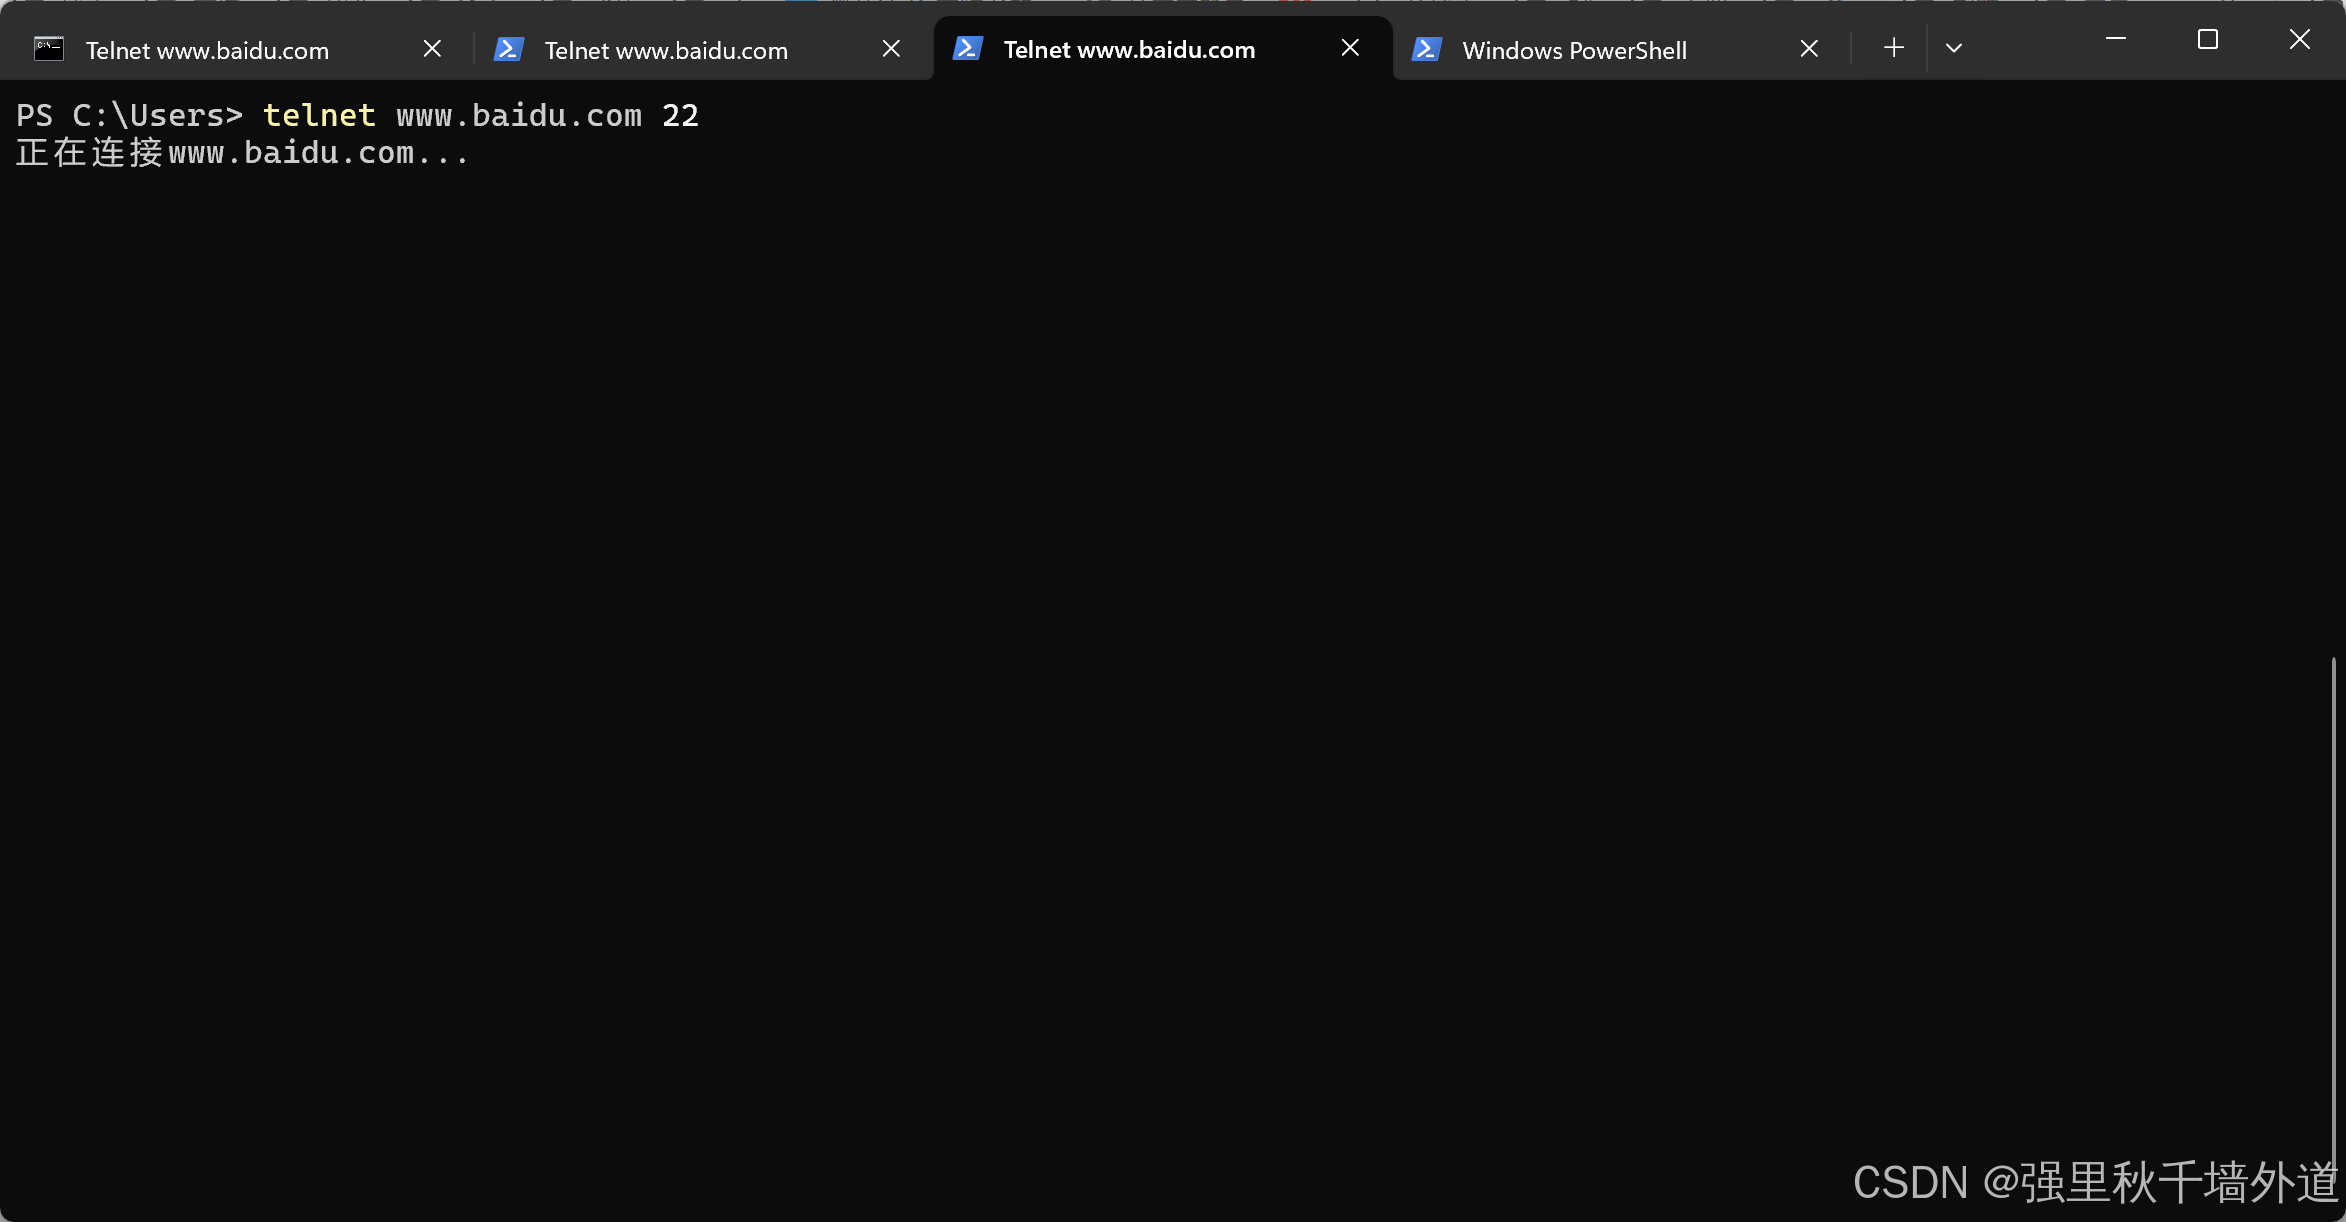Minimize the terminal window
Image resolution: width=2346 pixels, height=1222 pixels.
pyautogui.click(x=2115, y=40)
